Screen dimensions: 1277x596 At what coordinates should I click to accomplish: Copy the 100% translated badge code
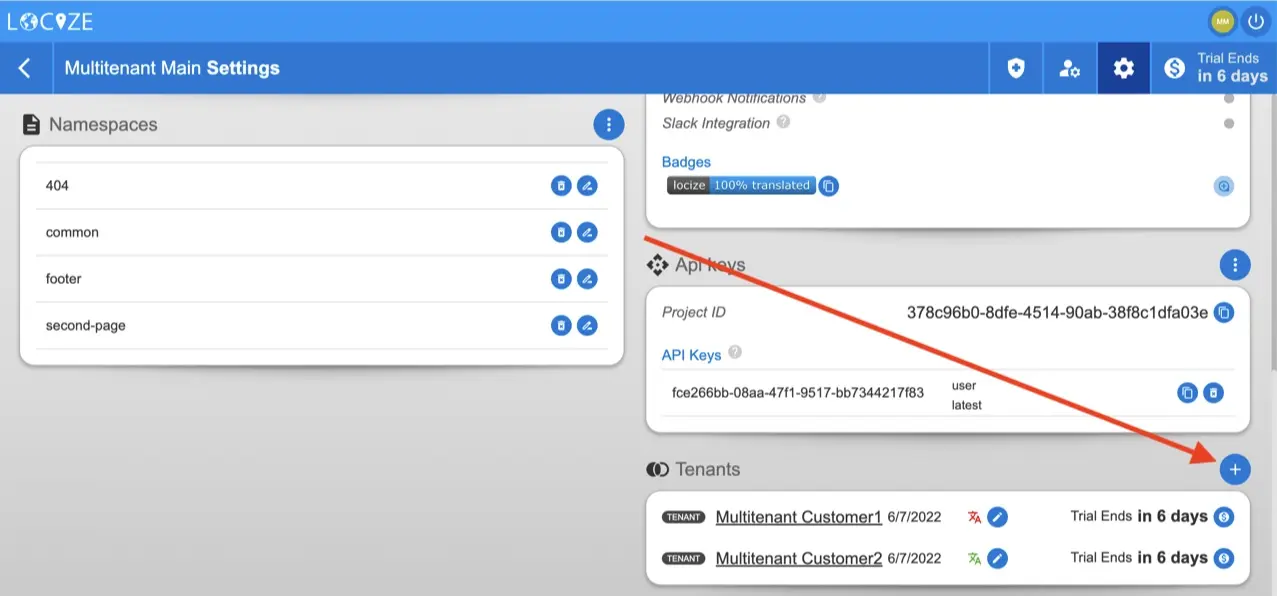tap(828, 186)
